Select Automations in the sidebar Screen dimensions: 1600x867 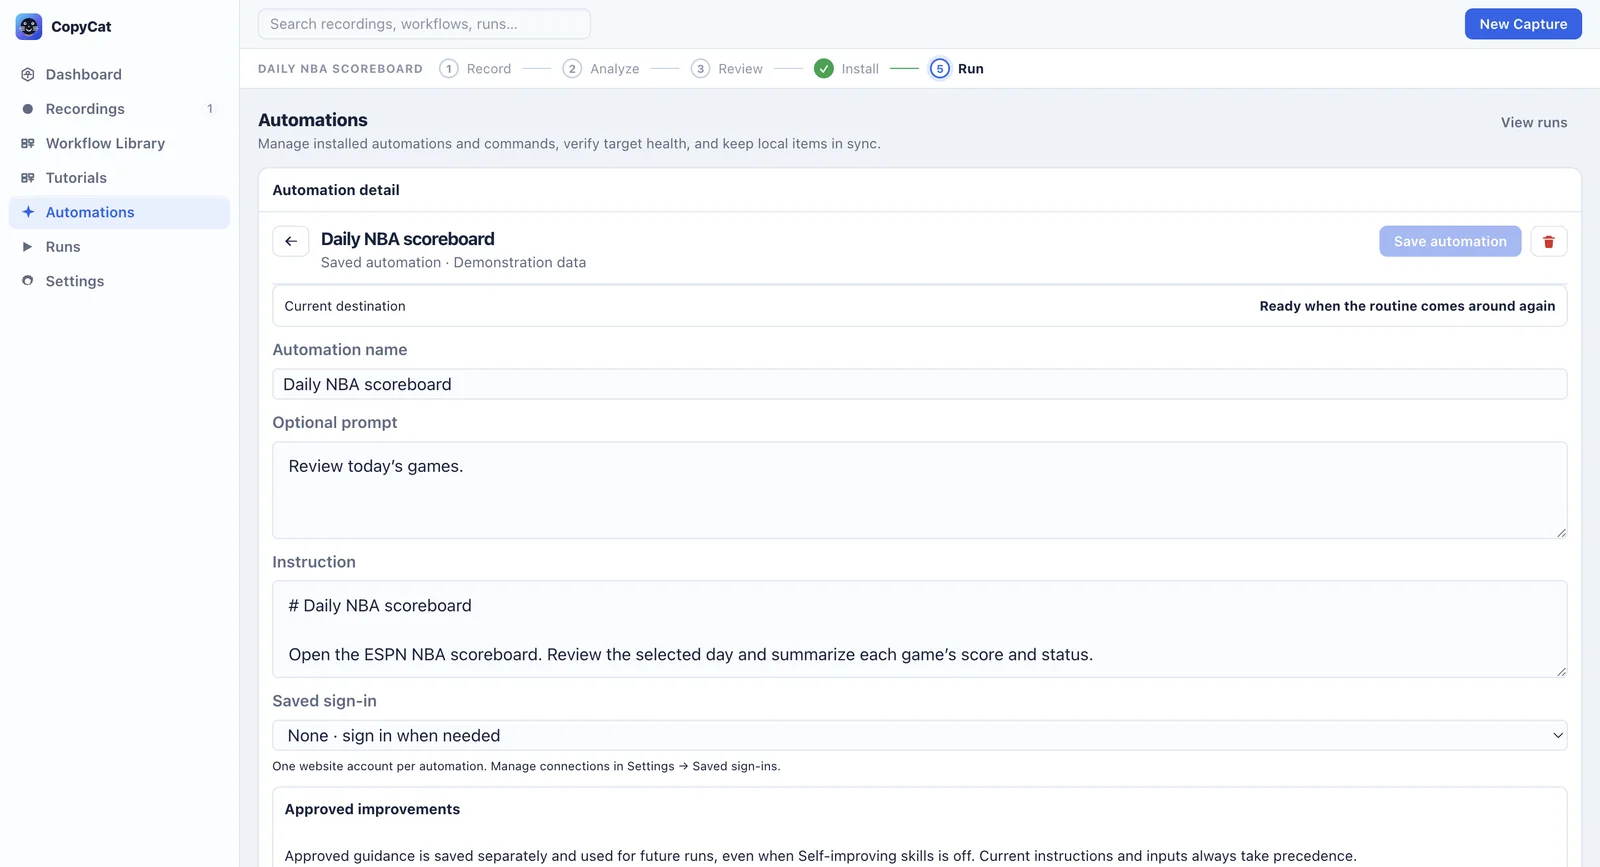(119, 212)
